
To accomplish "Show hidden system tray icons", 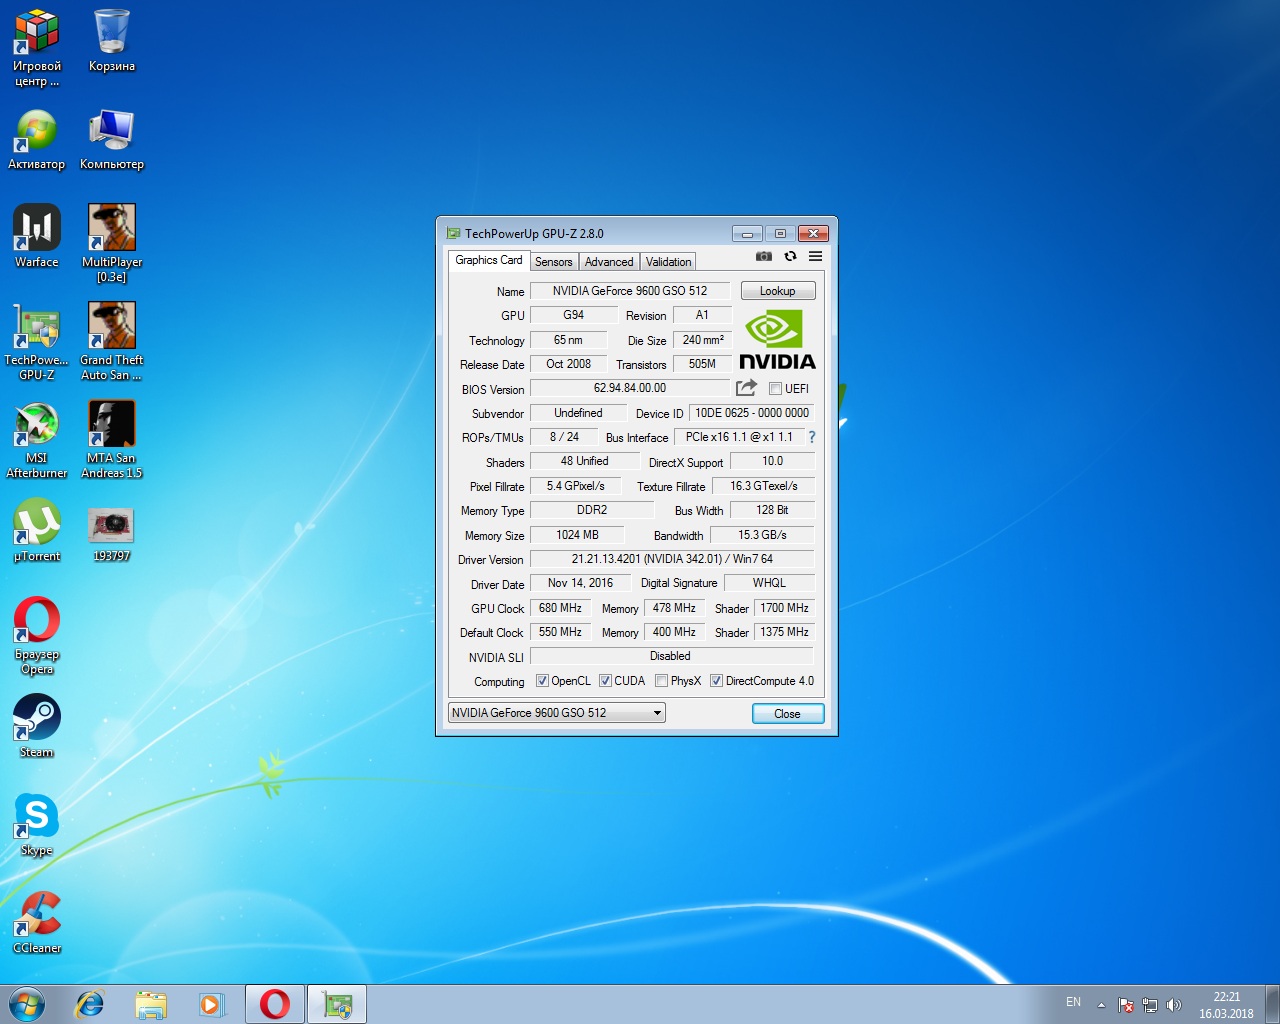I will pos(1101,1005).
